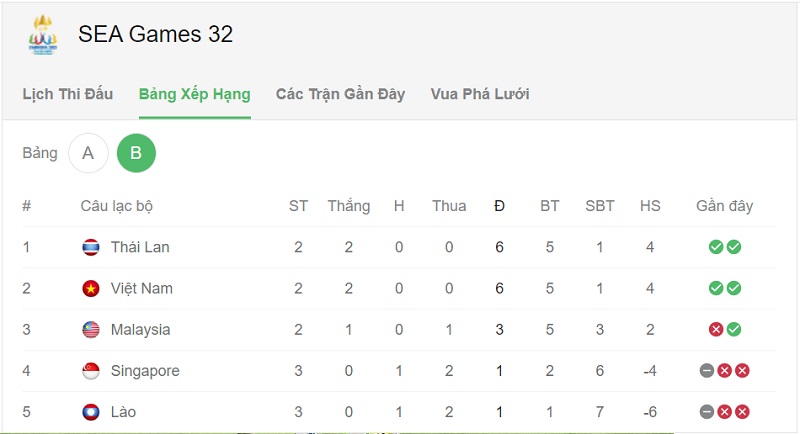This screenshot has width=800, height=434.
Task: Select group B
Action: click(x=136, y=153)
